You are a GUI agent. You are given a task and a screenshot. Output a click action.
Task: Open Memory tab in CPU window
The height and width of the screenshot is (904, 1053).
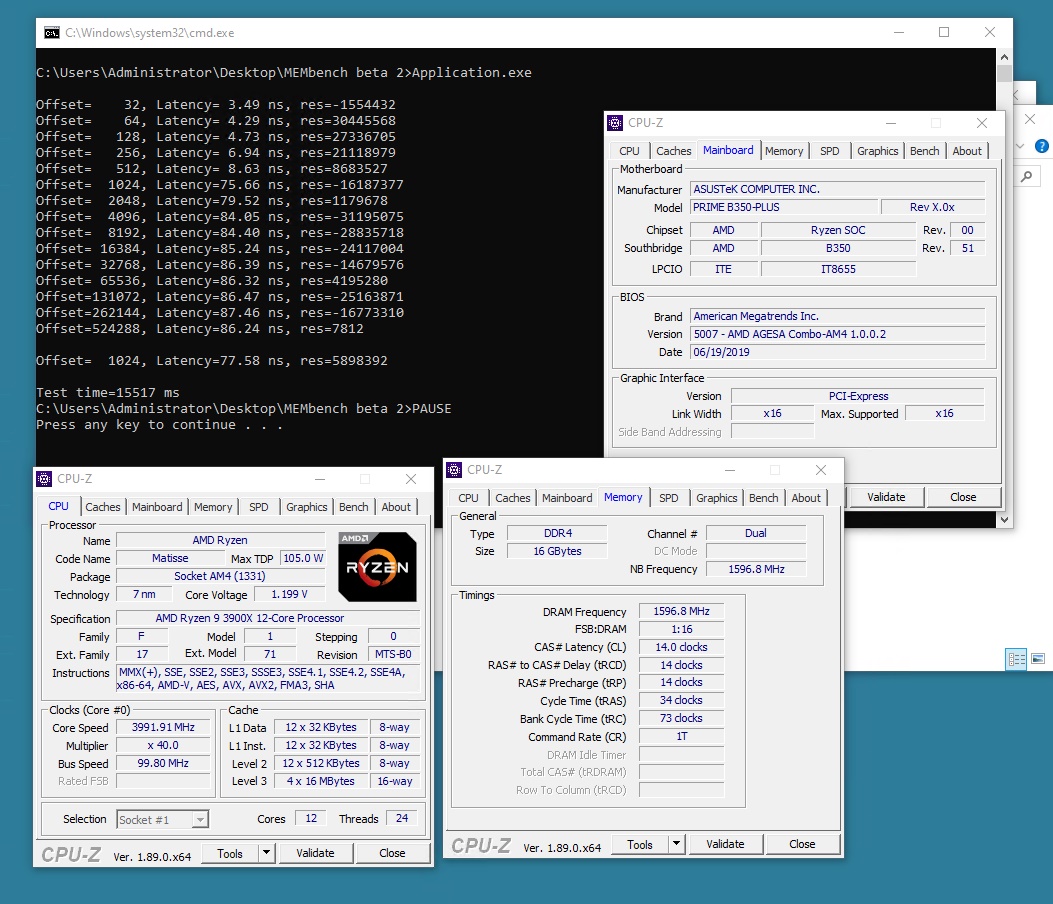click(x=213, y=507)
